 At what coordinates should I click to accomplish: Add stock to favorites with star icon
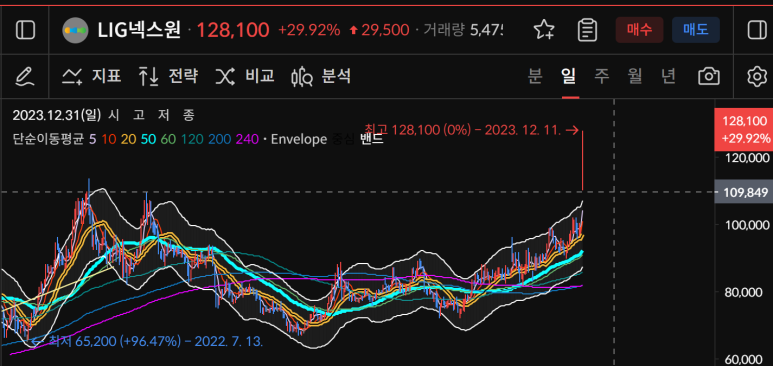544,30
